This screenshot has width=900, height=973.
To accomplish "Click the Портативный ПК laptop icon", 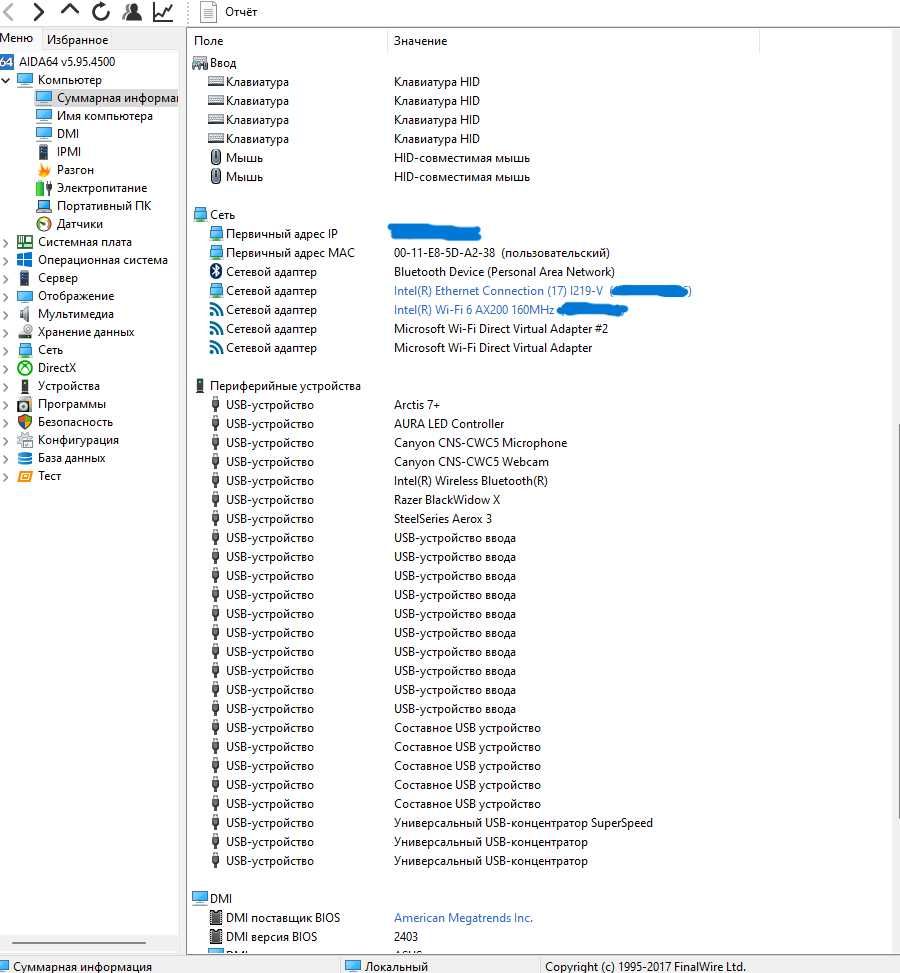I will pyautogui.click(x=43, y=206).
